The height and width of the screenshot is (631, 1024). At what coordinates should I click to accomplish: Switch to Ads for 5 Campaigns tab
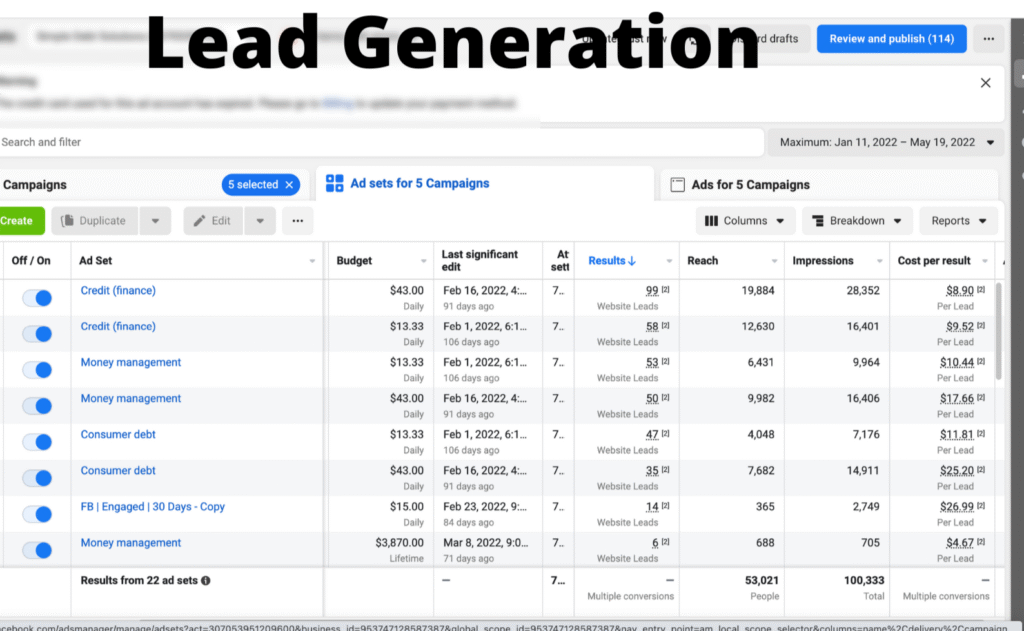point(750,185)
